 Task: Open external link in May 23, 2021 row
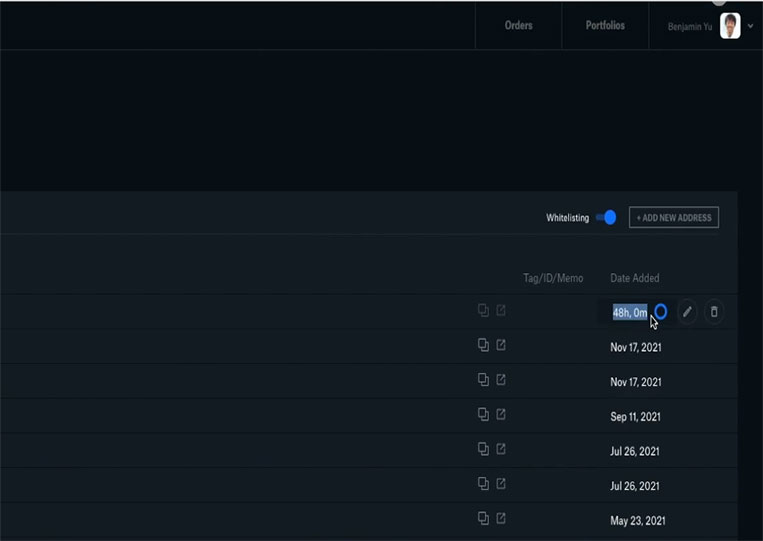[501, 518]
